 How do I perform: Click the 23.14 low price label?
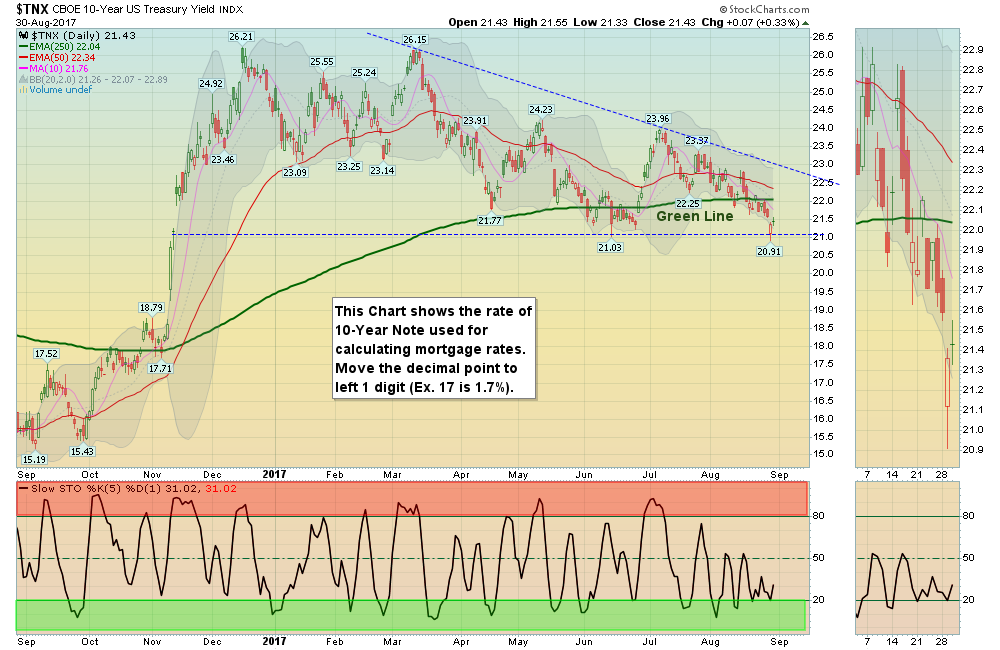click(x=382, y=170)
